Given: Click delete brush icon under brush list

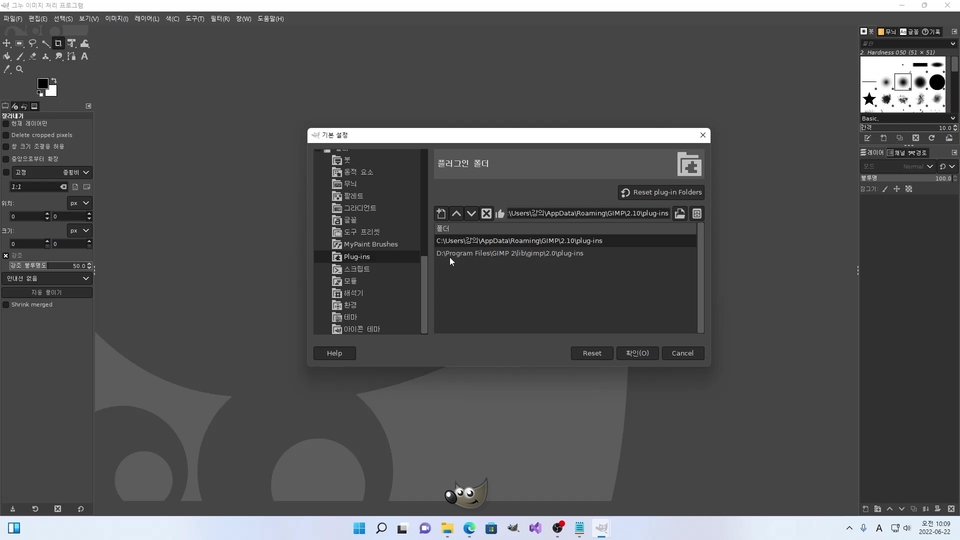Looking at the screenshot, I should (x=915, y=138).
